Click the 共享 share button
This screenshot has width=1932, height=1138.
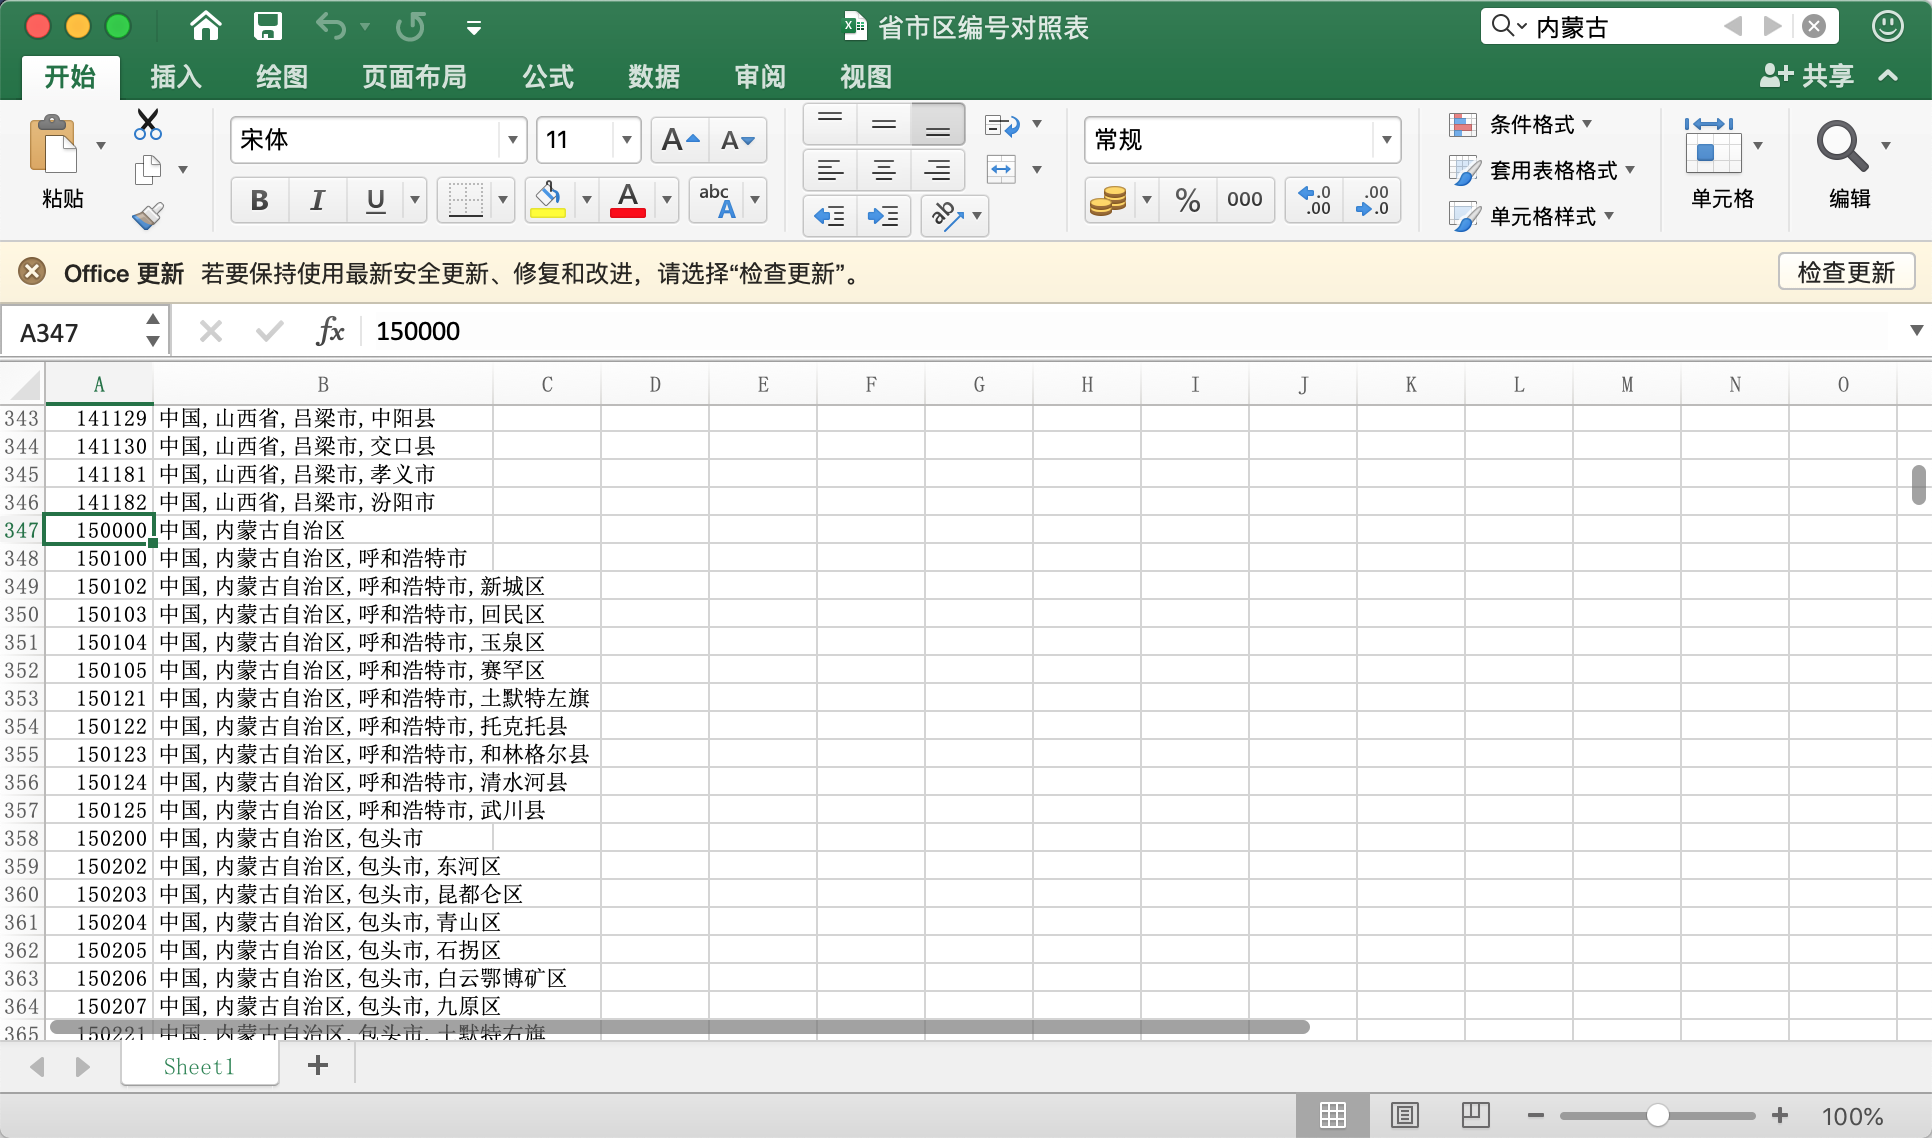click(1807, 76)
